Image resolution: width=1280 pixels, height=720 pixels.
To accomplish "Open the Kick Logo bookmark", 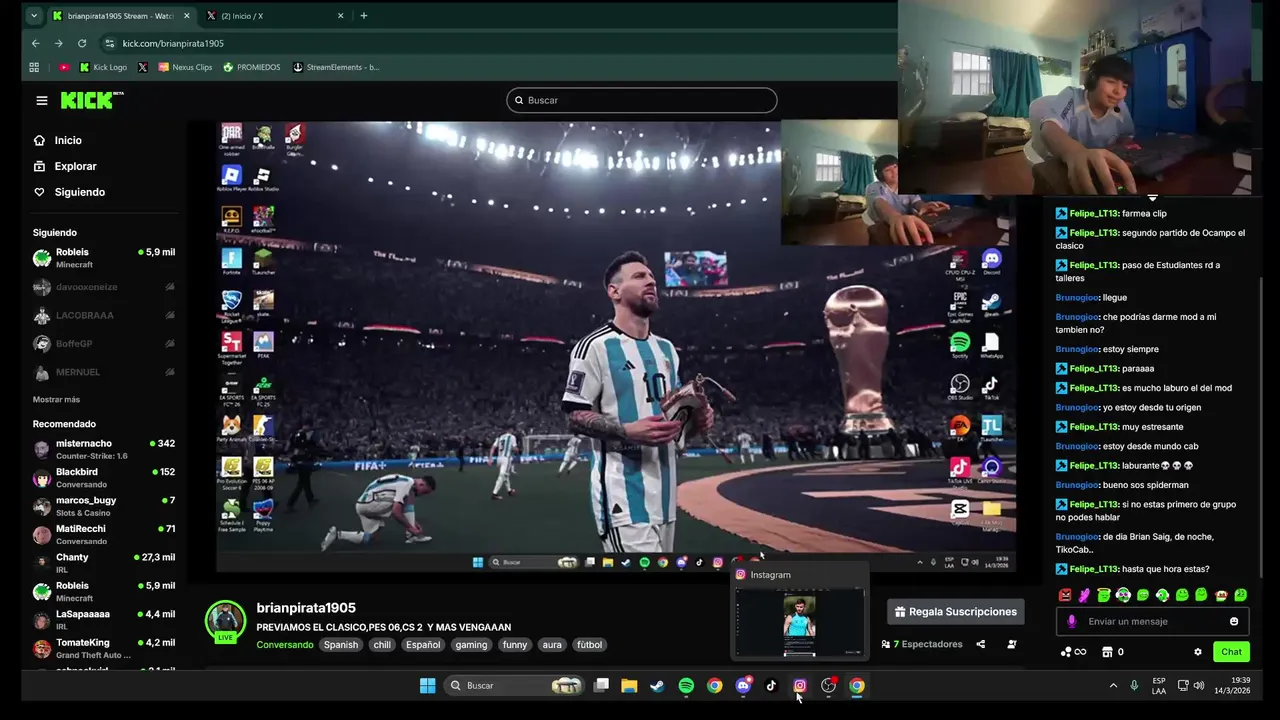I will [x=103, y=67].
